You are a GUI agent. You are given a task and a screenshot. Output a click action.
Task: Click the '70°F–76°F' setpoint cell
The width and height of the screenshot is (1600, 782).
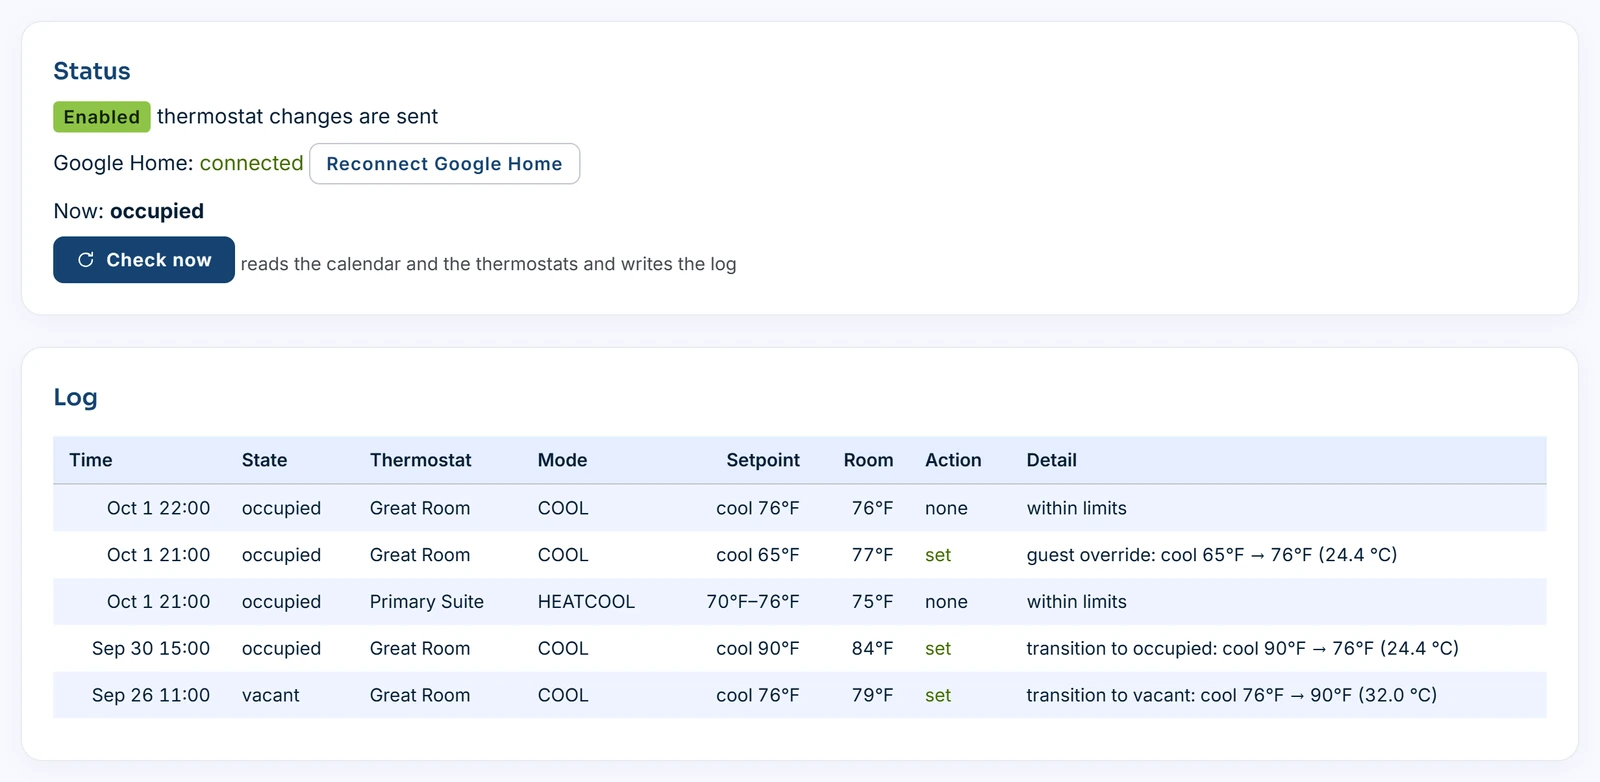[x=753, y=602]
